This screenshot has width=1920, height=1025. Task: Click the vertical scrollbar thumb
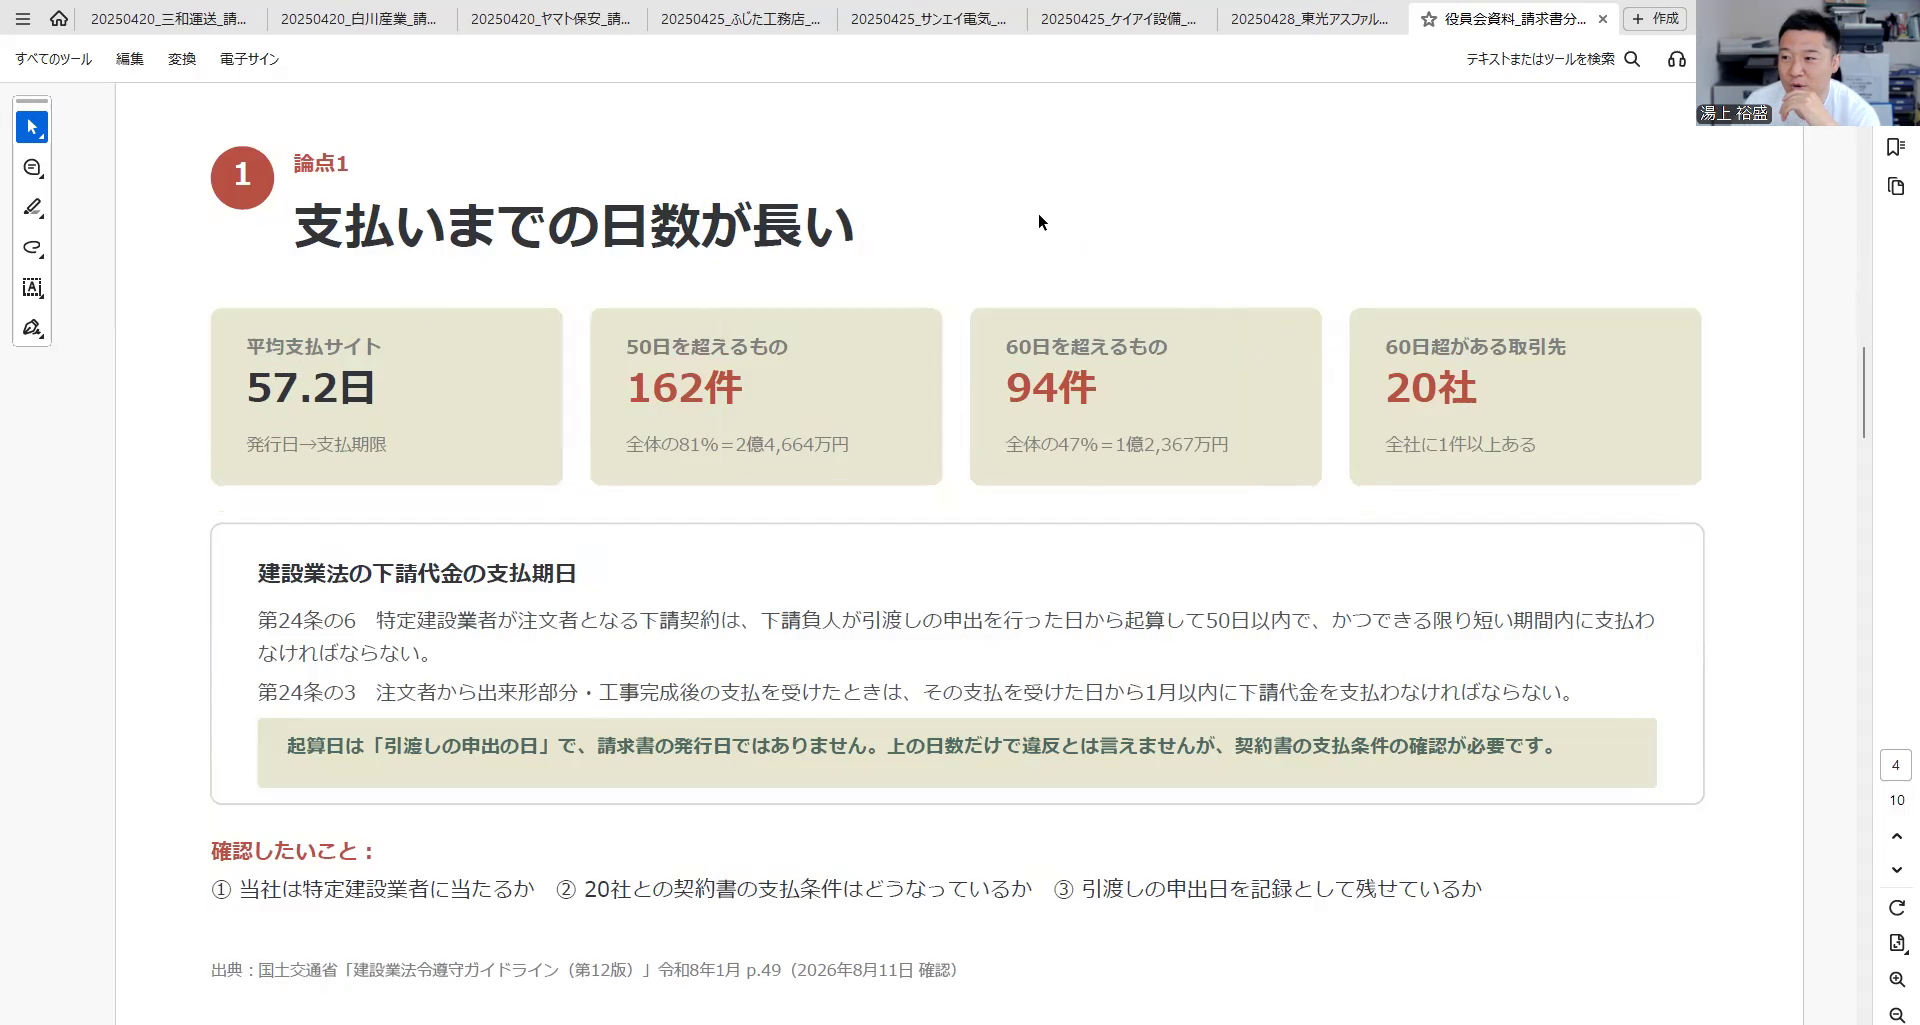(x=1864, y=392)
